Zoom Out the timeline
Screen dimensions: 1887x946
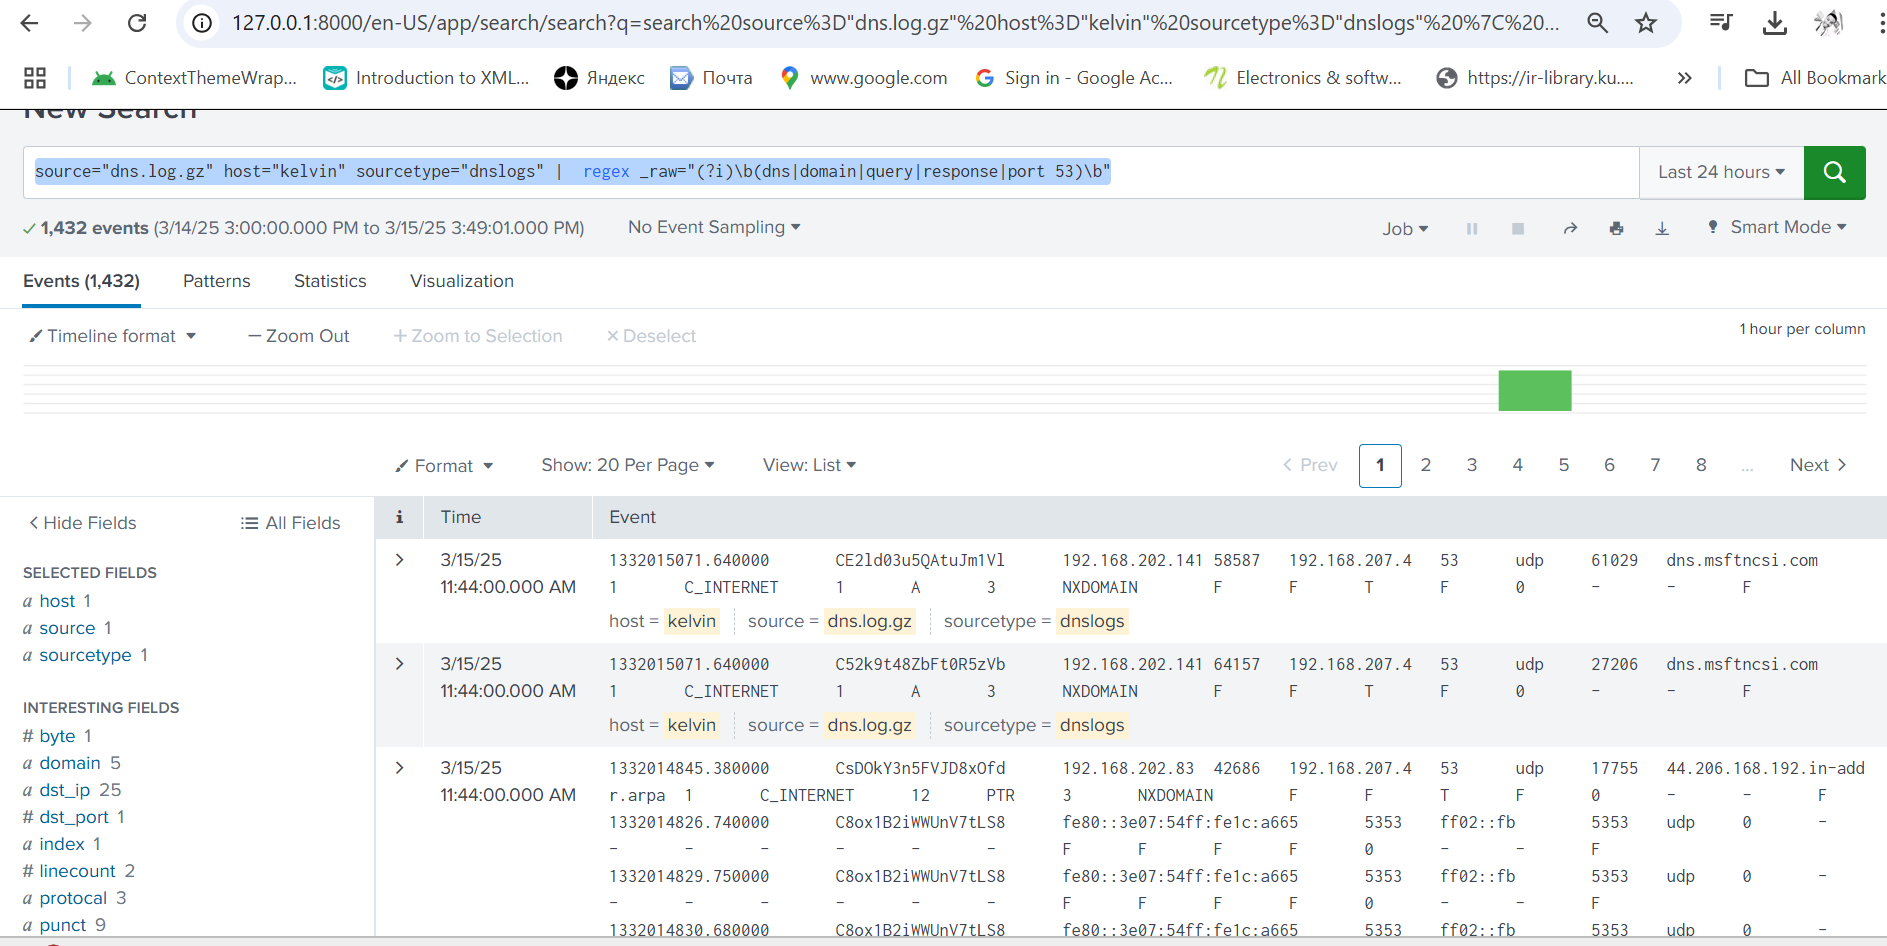click(299, 336)
